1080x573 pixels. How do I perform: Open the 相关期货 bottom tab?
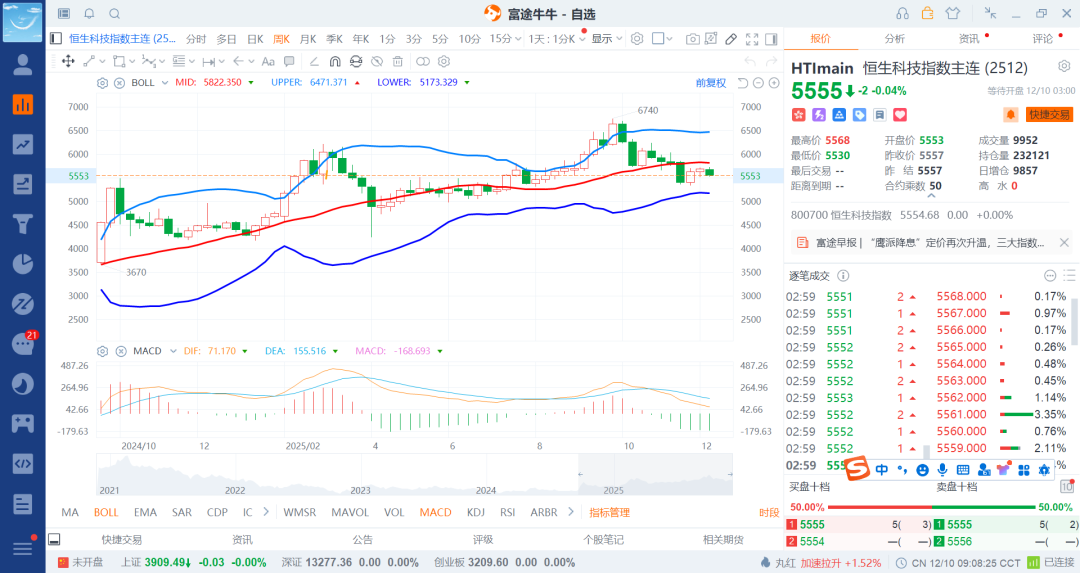(723, 540)
